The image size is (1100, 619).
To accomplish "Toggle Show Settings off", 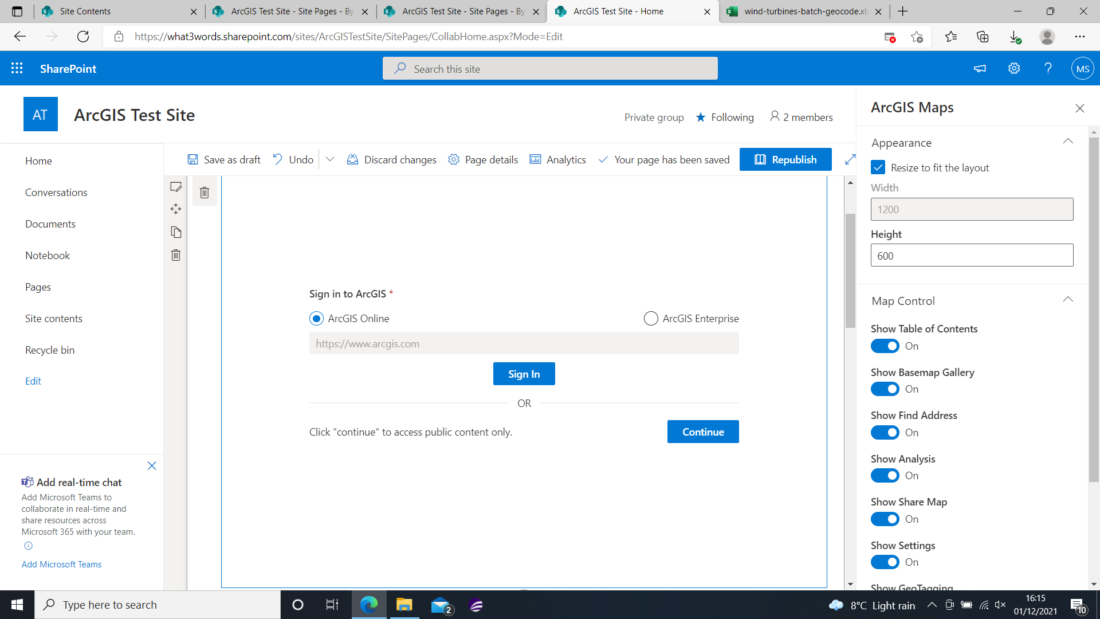I will pos(885,562).
